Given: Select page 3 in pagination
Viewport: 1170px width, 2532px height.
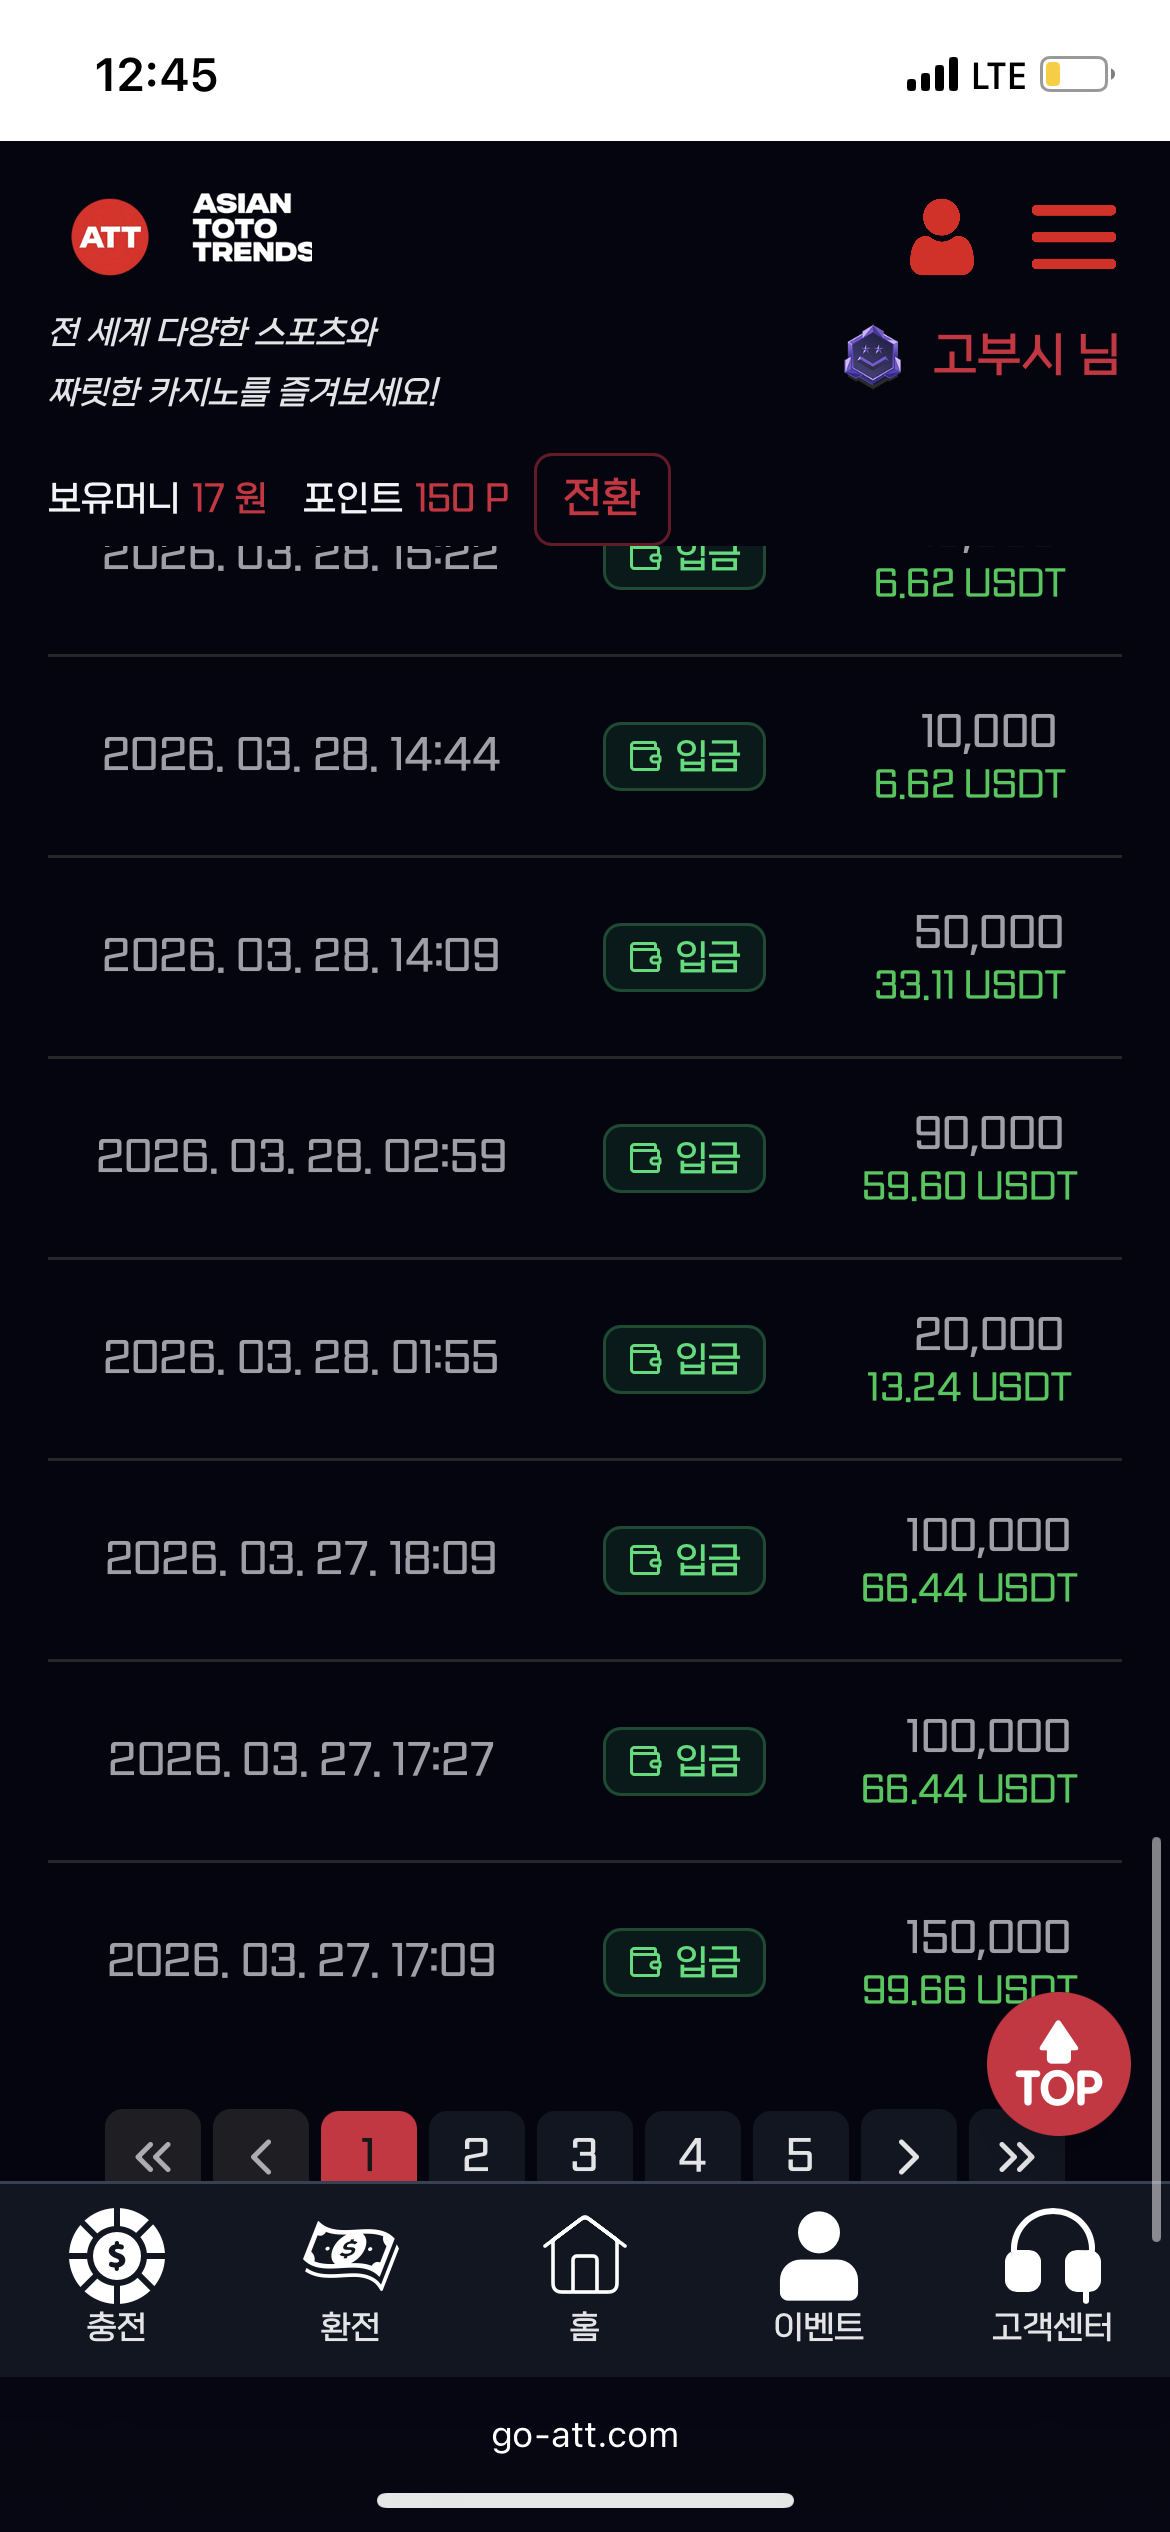Looking at the screenshot, I should [x=584, y=2150].
